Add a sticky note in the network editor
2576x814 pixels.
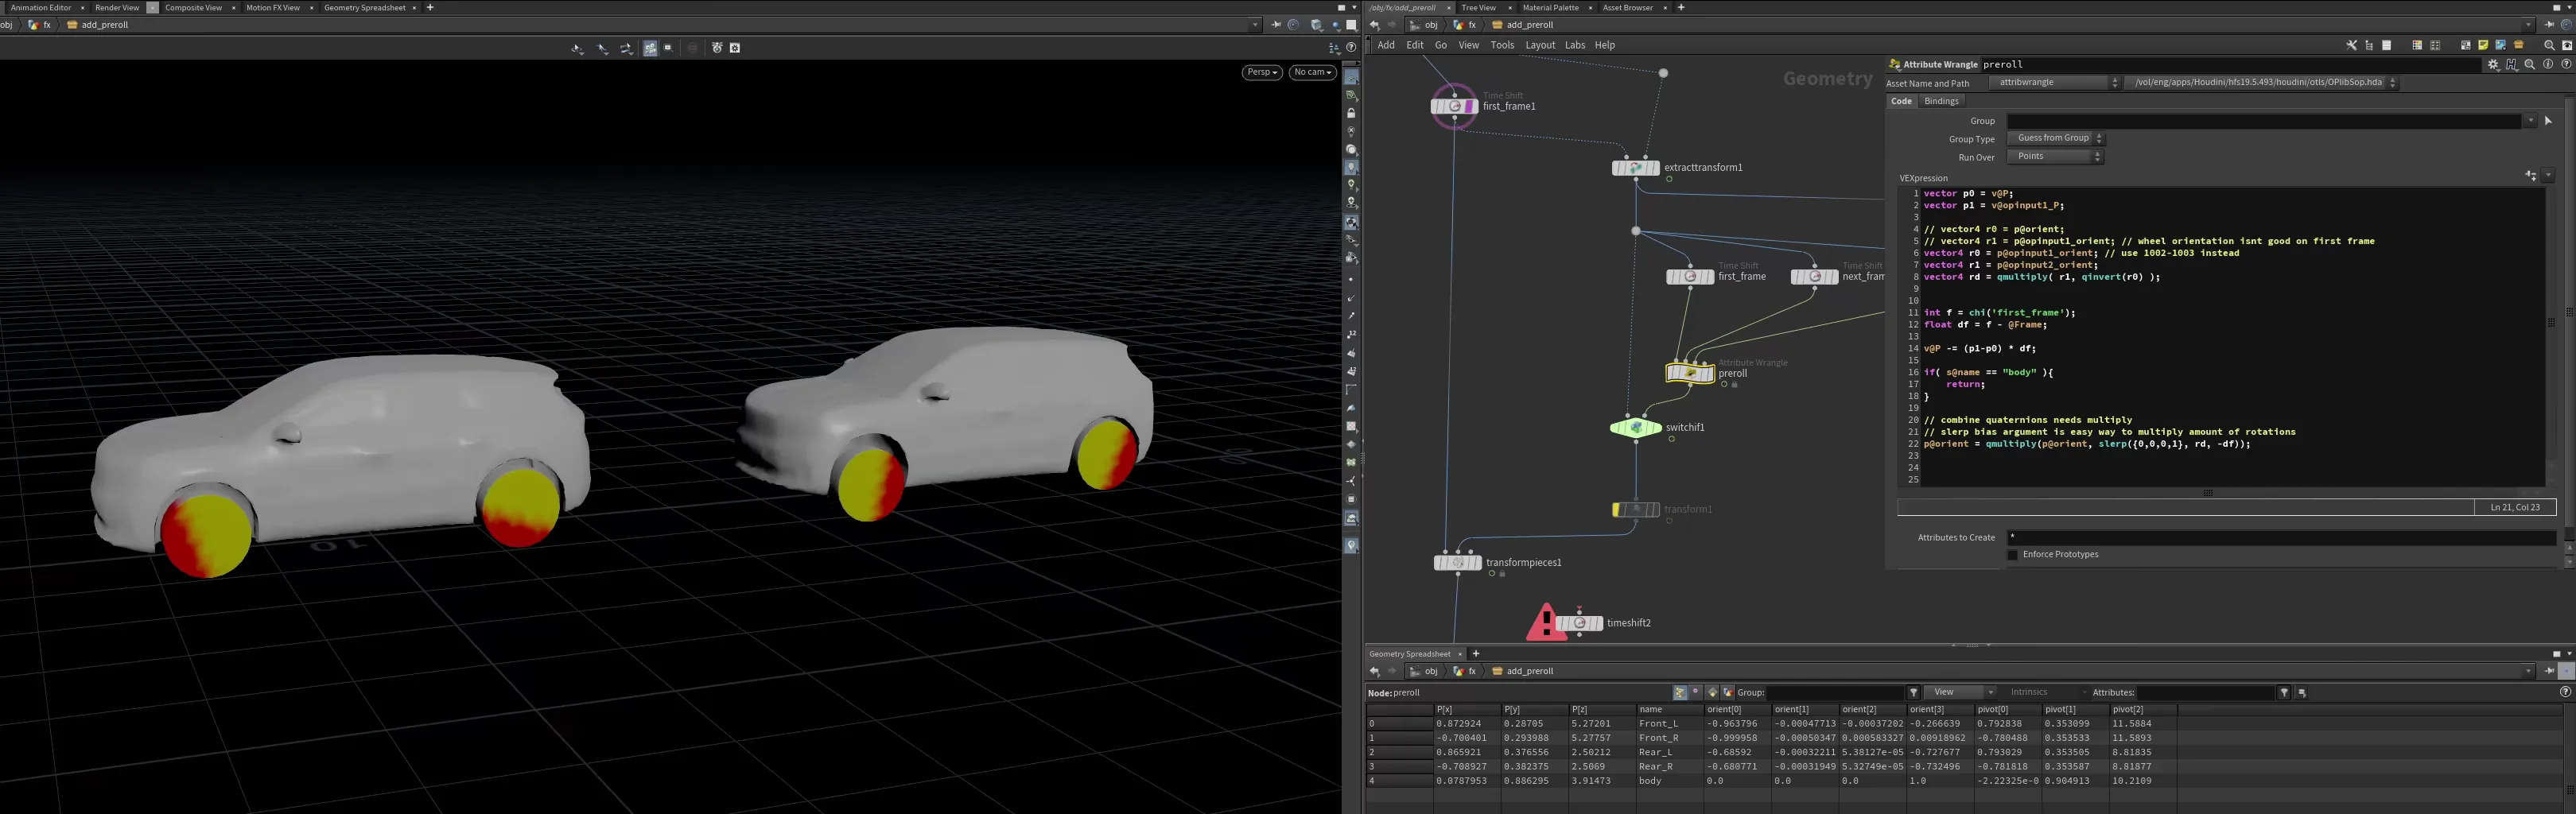pos(2484,45)
